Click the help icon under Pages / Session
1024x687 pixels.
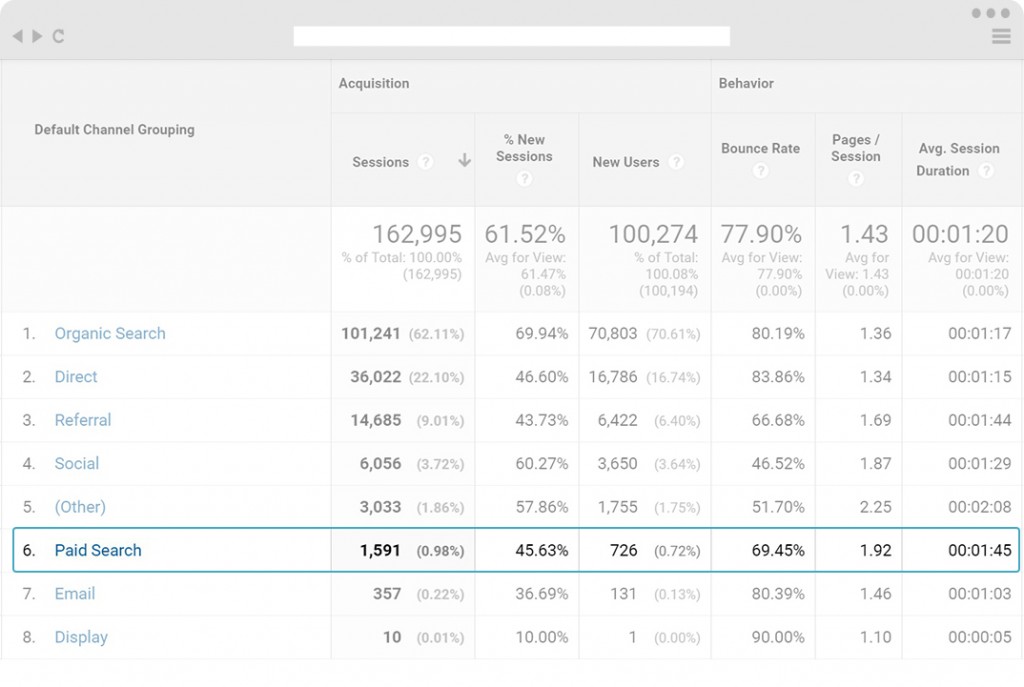click(x=856, y=179)
